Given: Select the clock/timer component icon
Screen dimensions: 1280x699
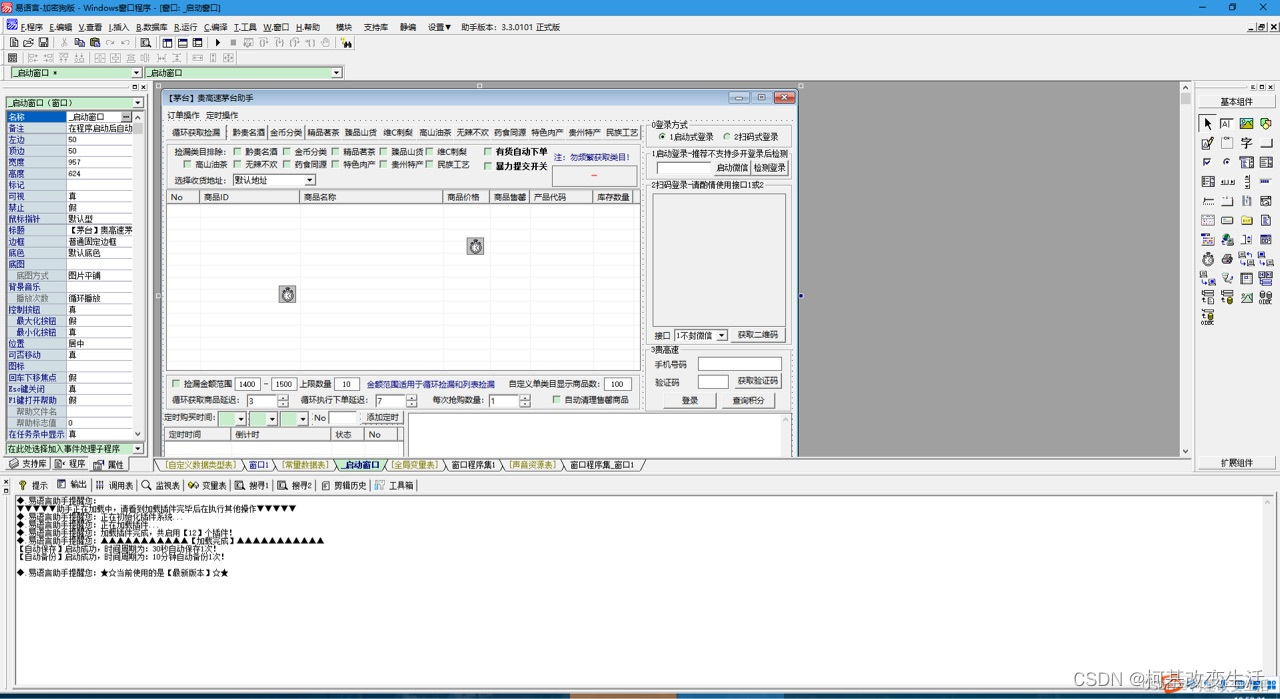Looking at the screenshot, I should click(x=1207, y=258).
